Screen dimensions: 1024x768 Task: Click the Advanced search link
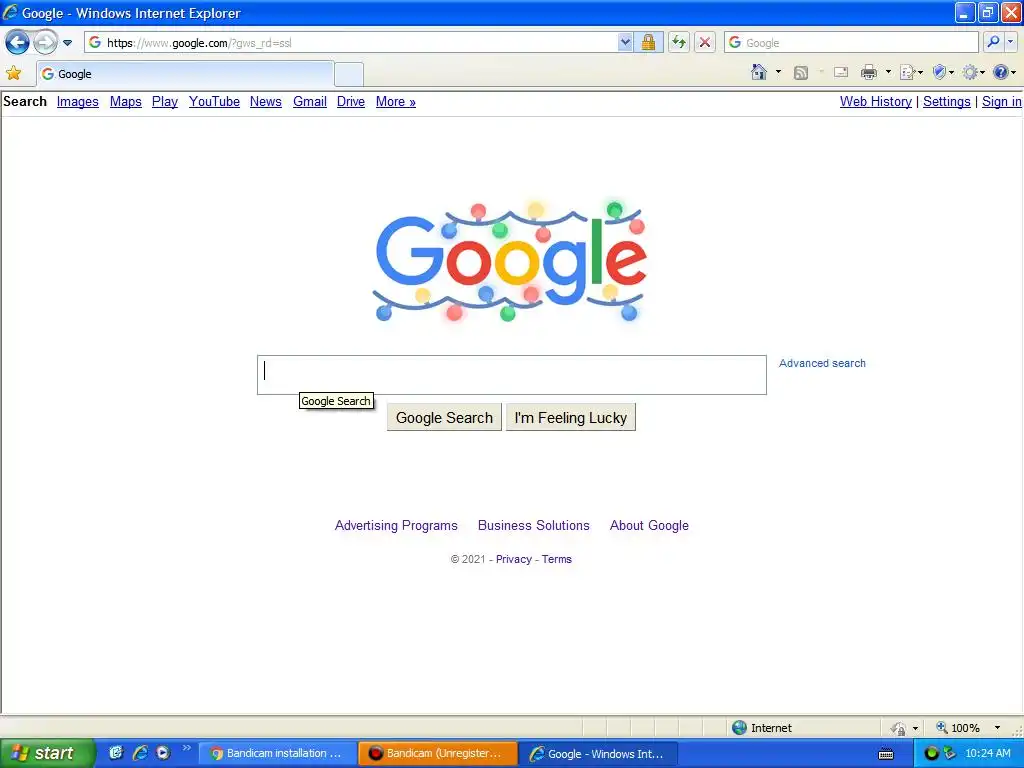[822, 363]
